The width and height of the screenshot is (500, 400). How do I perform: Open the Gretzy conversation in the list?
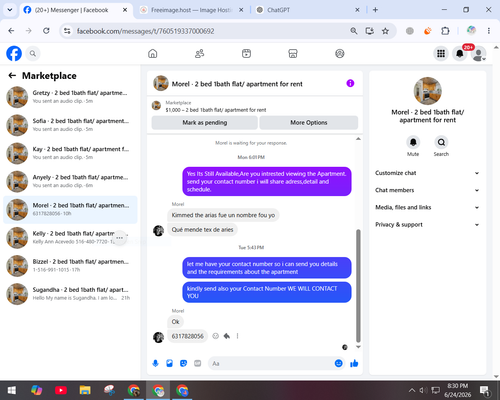pyautogui.click(x=70, y=97)
